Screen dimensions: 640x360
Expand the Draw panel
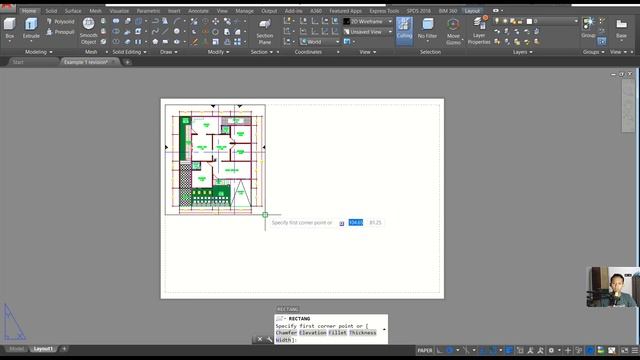pos(169,52)
